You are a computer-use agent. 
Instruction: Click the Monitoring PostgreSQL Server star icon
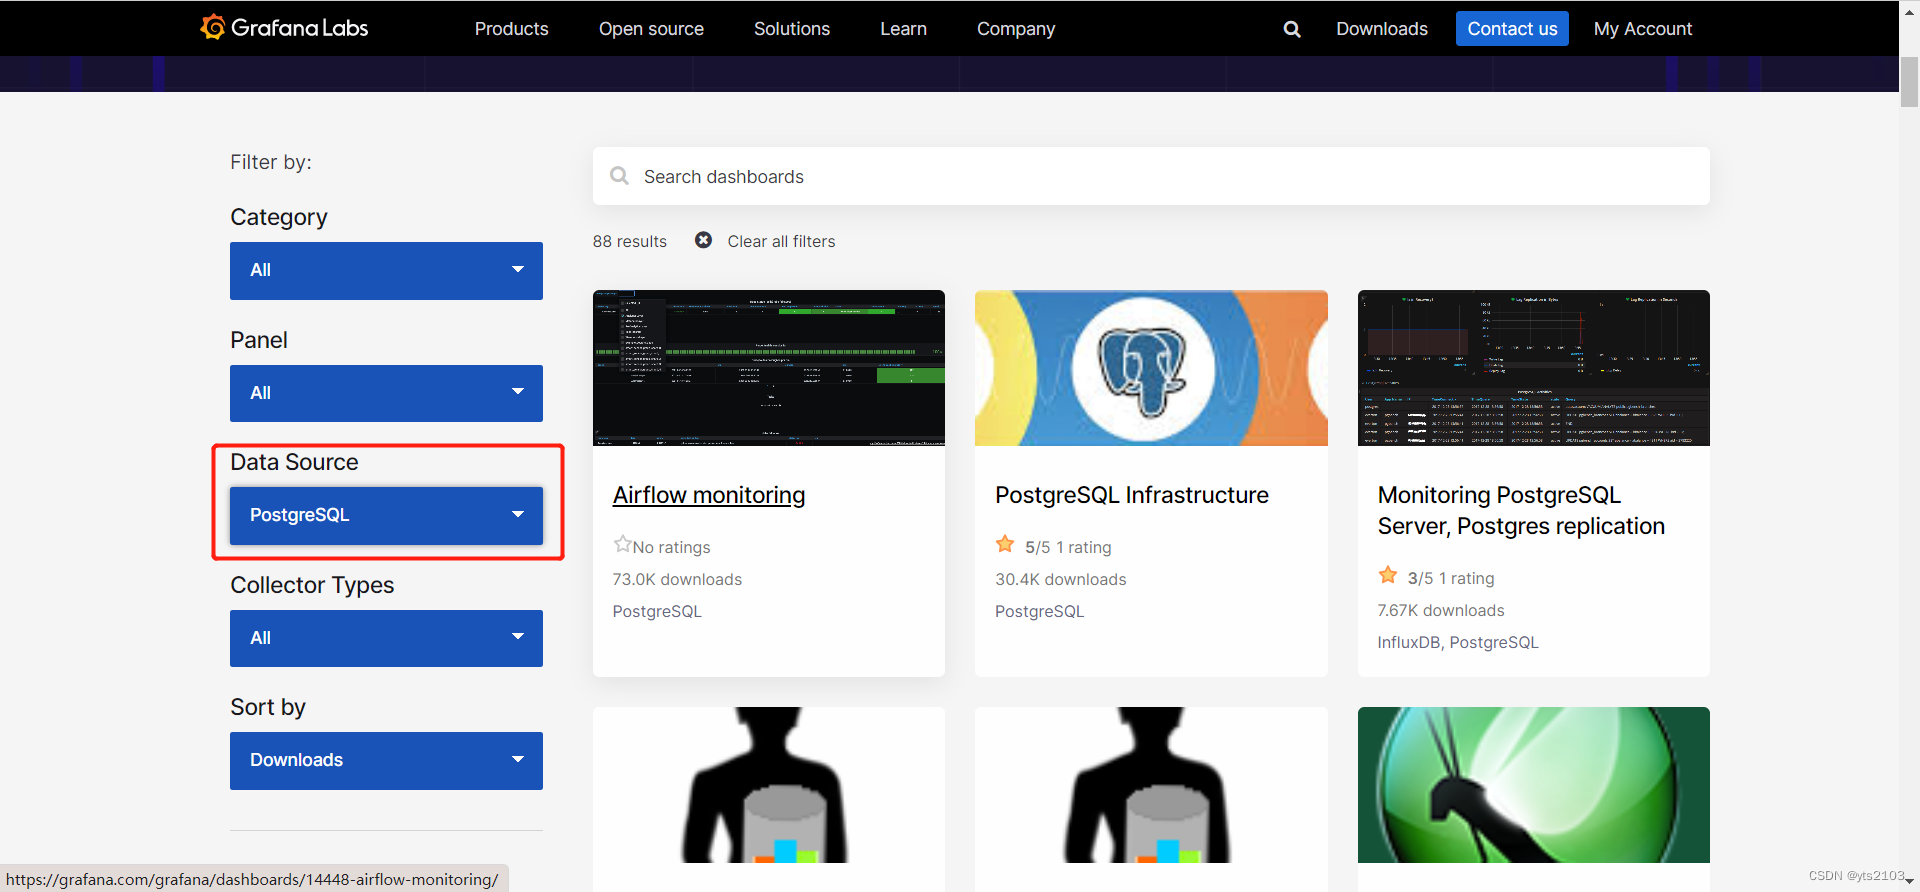coord(1388,575)
